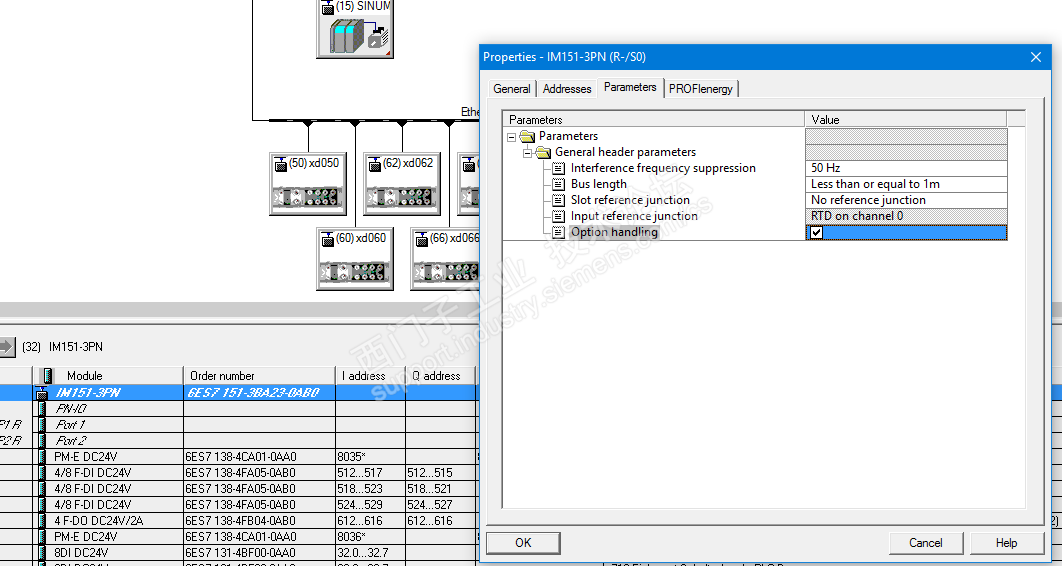Click the Input reference junction label
Screen dimensions: 1062x566
tap(634, 216)
